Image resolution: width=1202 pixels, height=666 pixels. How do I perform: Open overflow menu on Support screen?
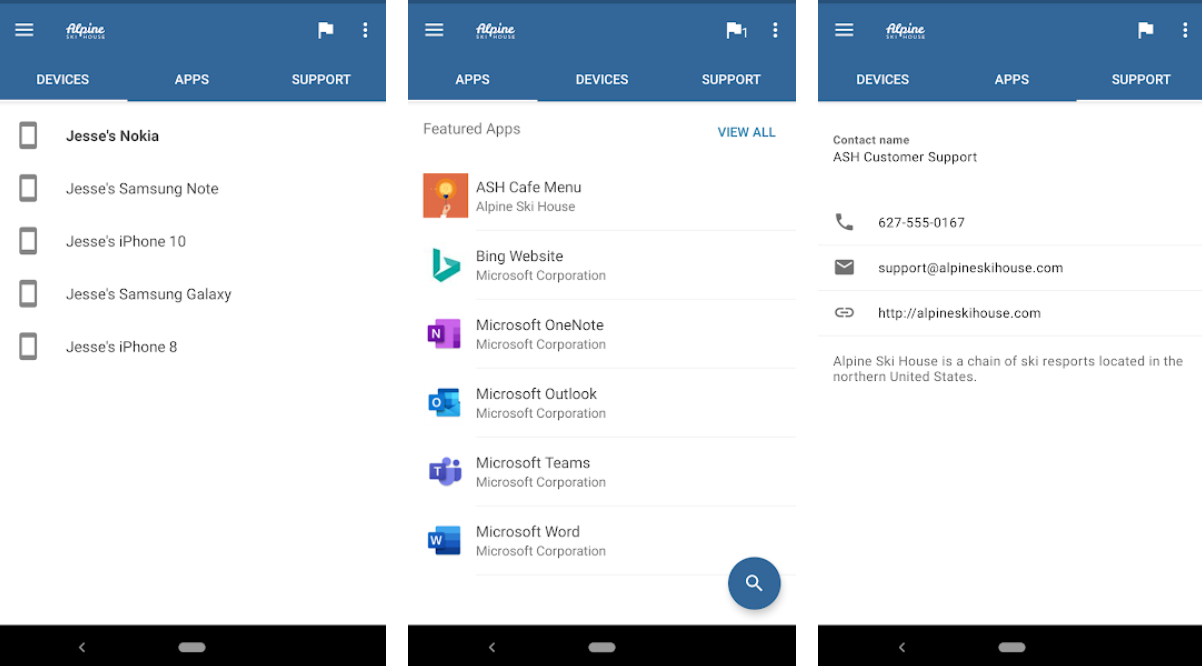[1185, 30]
